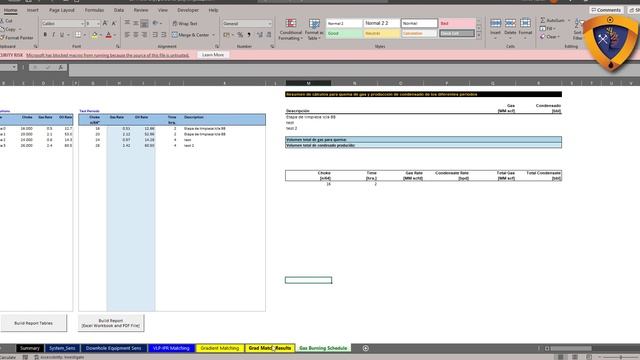This screenshot has height=360, width=640.
Task: Increase decimal places
Action: [260, 35]
